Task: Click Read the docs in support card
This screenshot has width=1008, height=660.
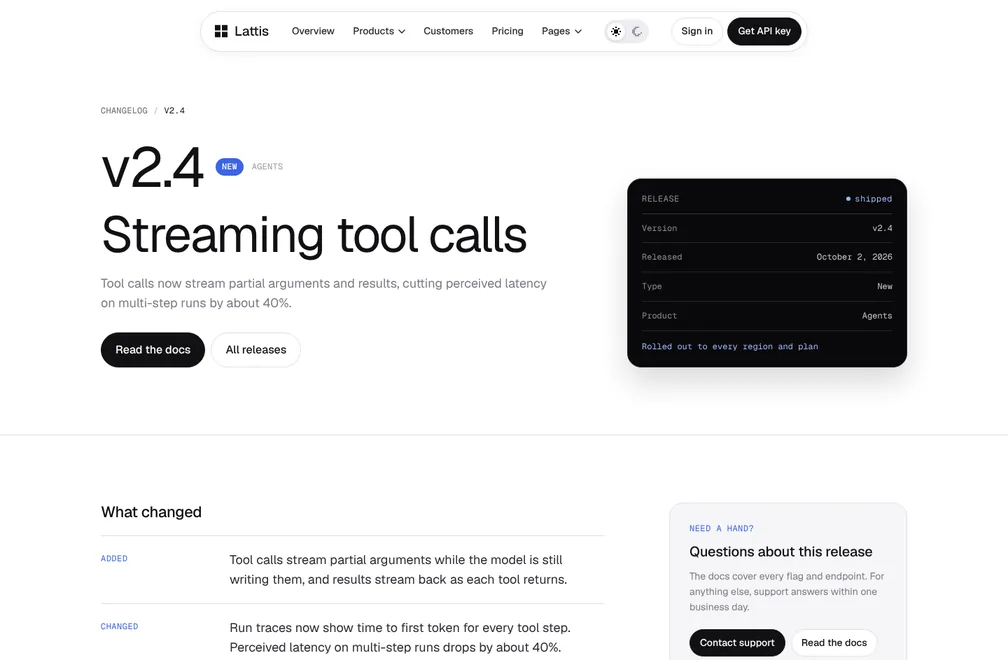Action: [x=834, y=643]
